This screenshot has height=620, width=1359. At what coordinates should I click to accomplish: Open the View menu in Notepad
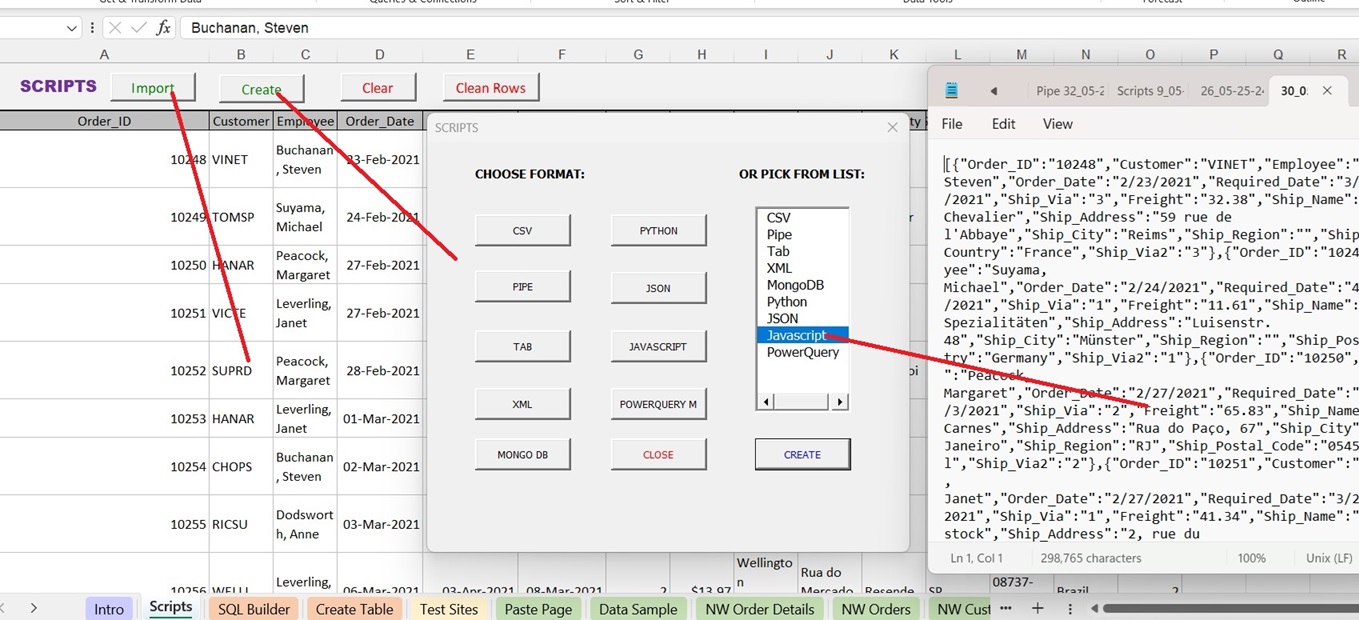[x=1057, y=124]
